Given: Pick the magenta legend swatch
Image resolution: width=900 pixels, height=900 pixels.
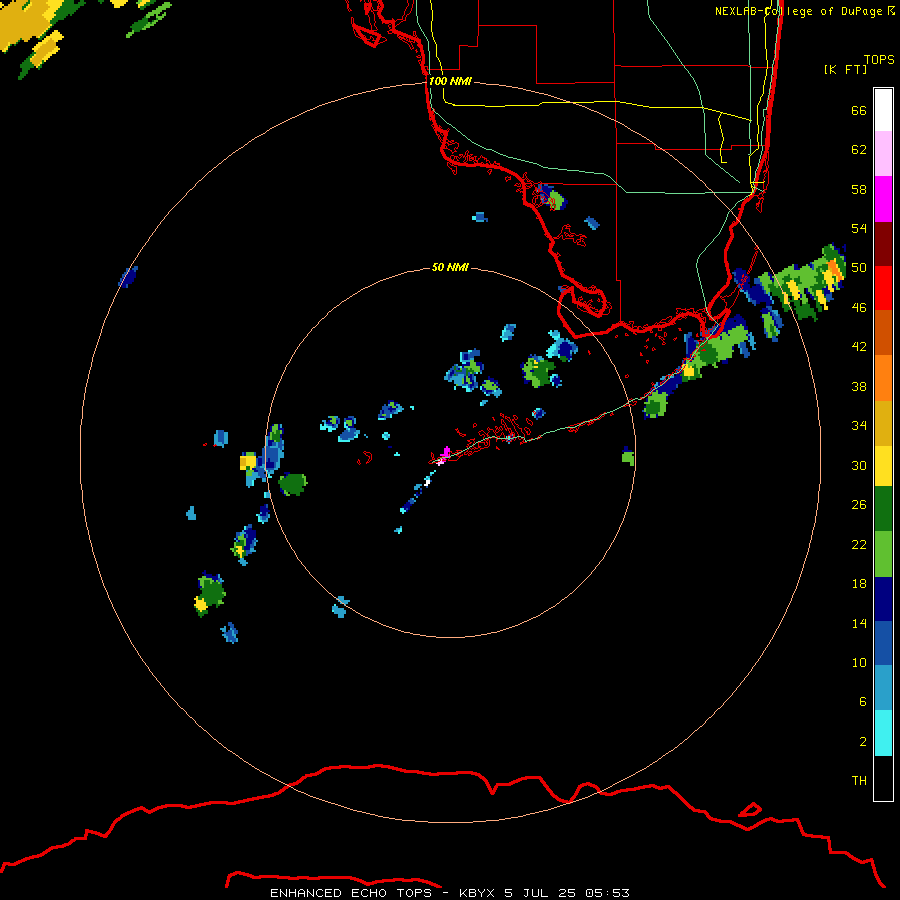Looking at the screenshot, I should 883,199.
